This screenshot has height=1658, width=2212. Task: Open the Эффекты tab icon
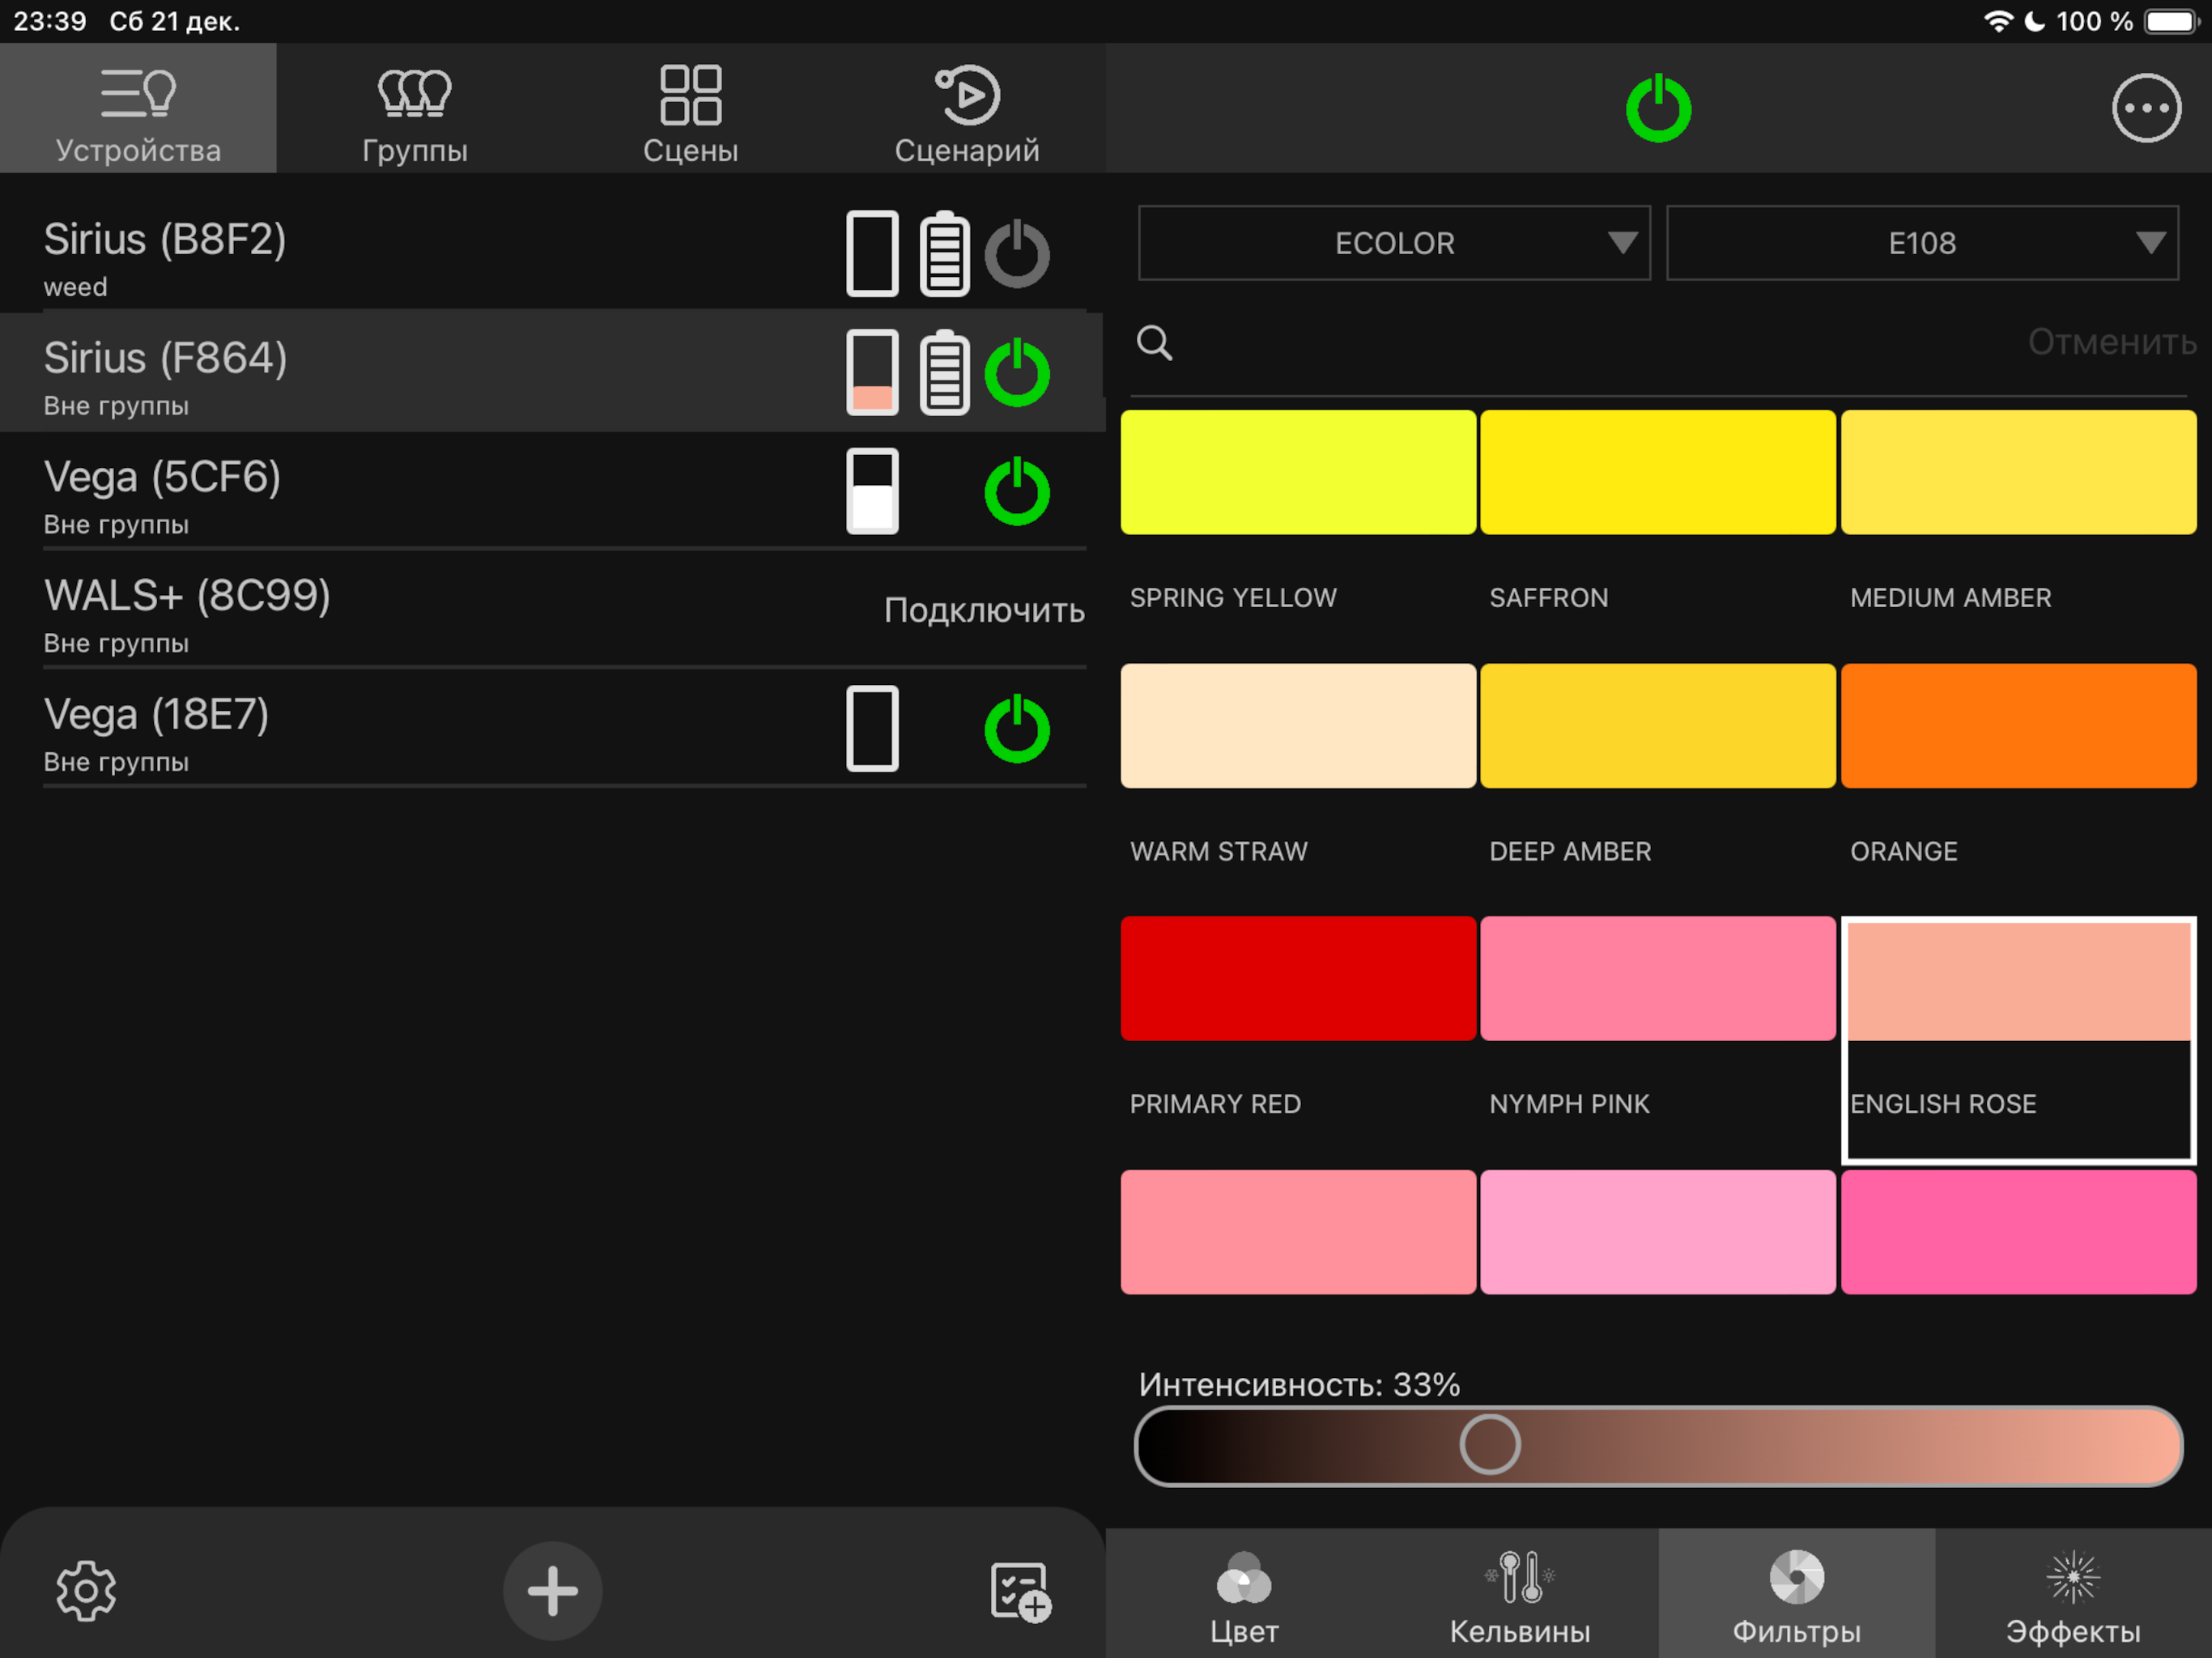2072,1593
